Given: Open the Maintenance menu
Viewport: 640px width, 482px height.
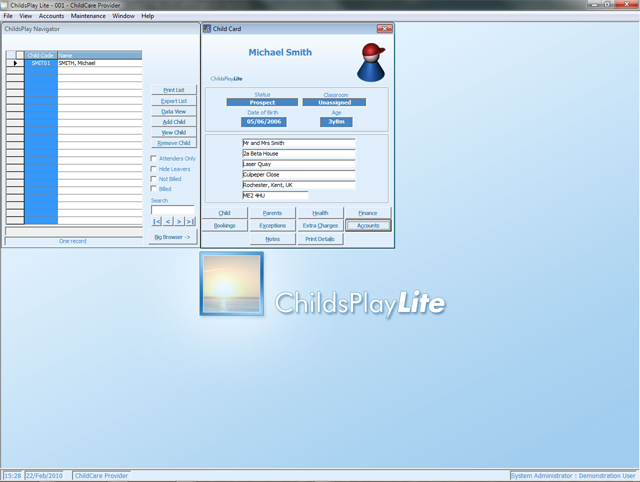Looking at the screenshot, I should point(88,16).
